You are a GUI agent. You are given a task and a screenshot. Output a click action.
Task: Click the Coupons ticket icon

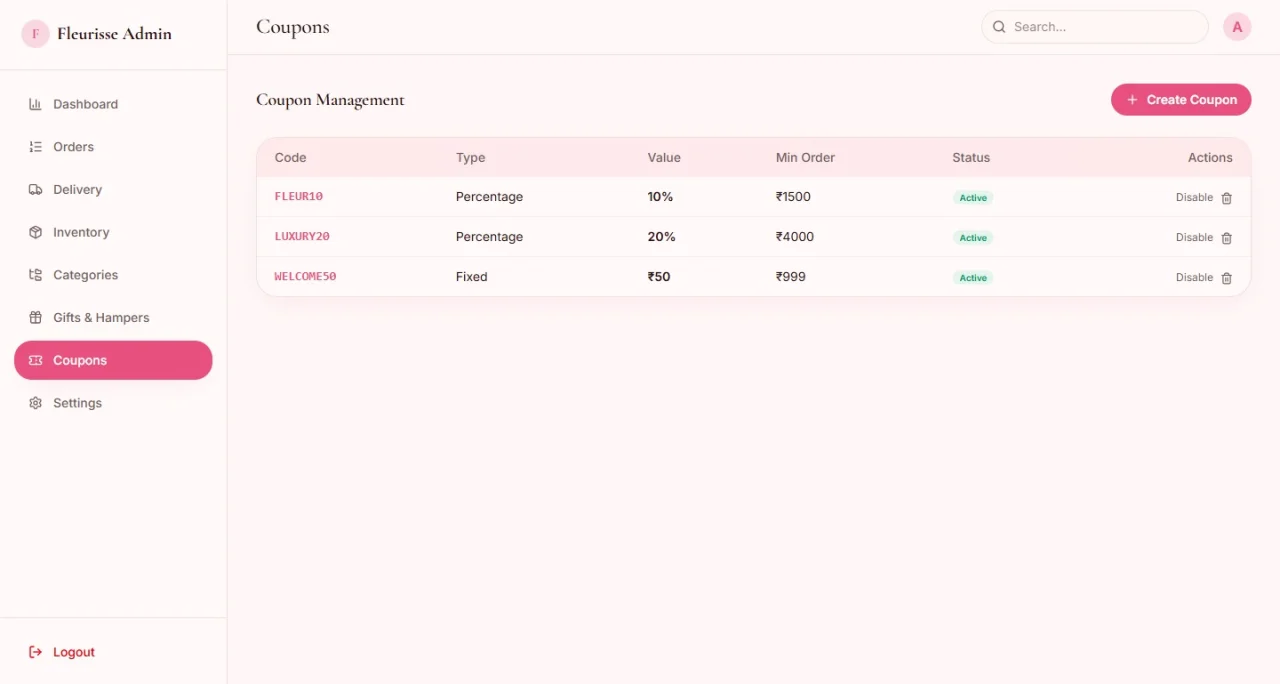(35, 360)
